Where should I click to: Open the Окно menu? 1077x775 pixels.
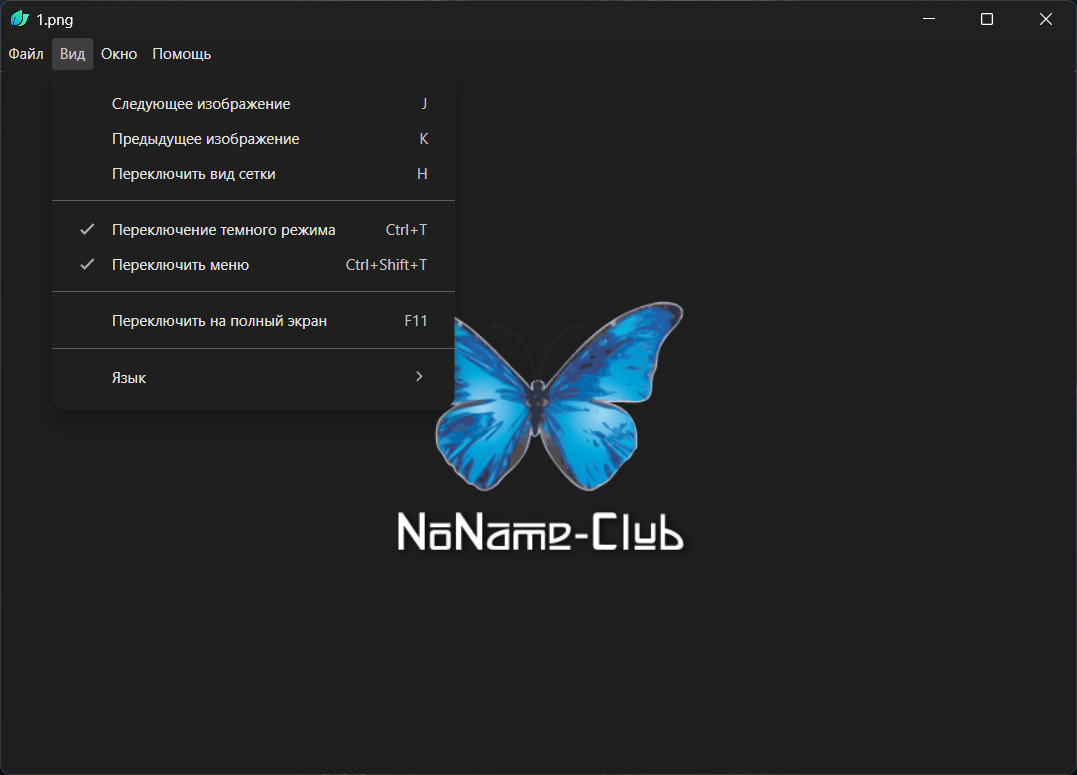[x=119, y=54]
